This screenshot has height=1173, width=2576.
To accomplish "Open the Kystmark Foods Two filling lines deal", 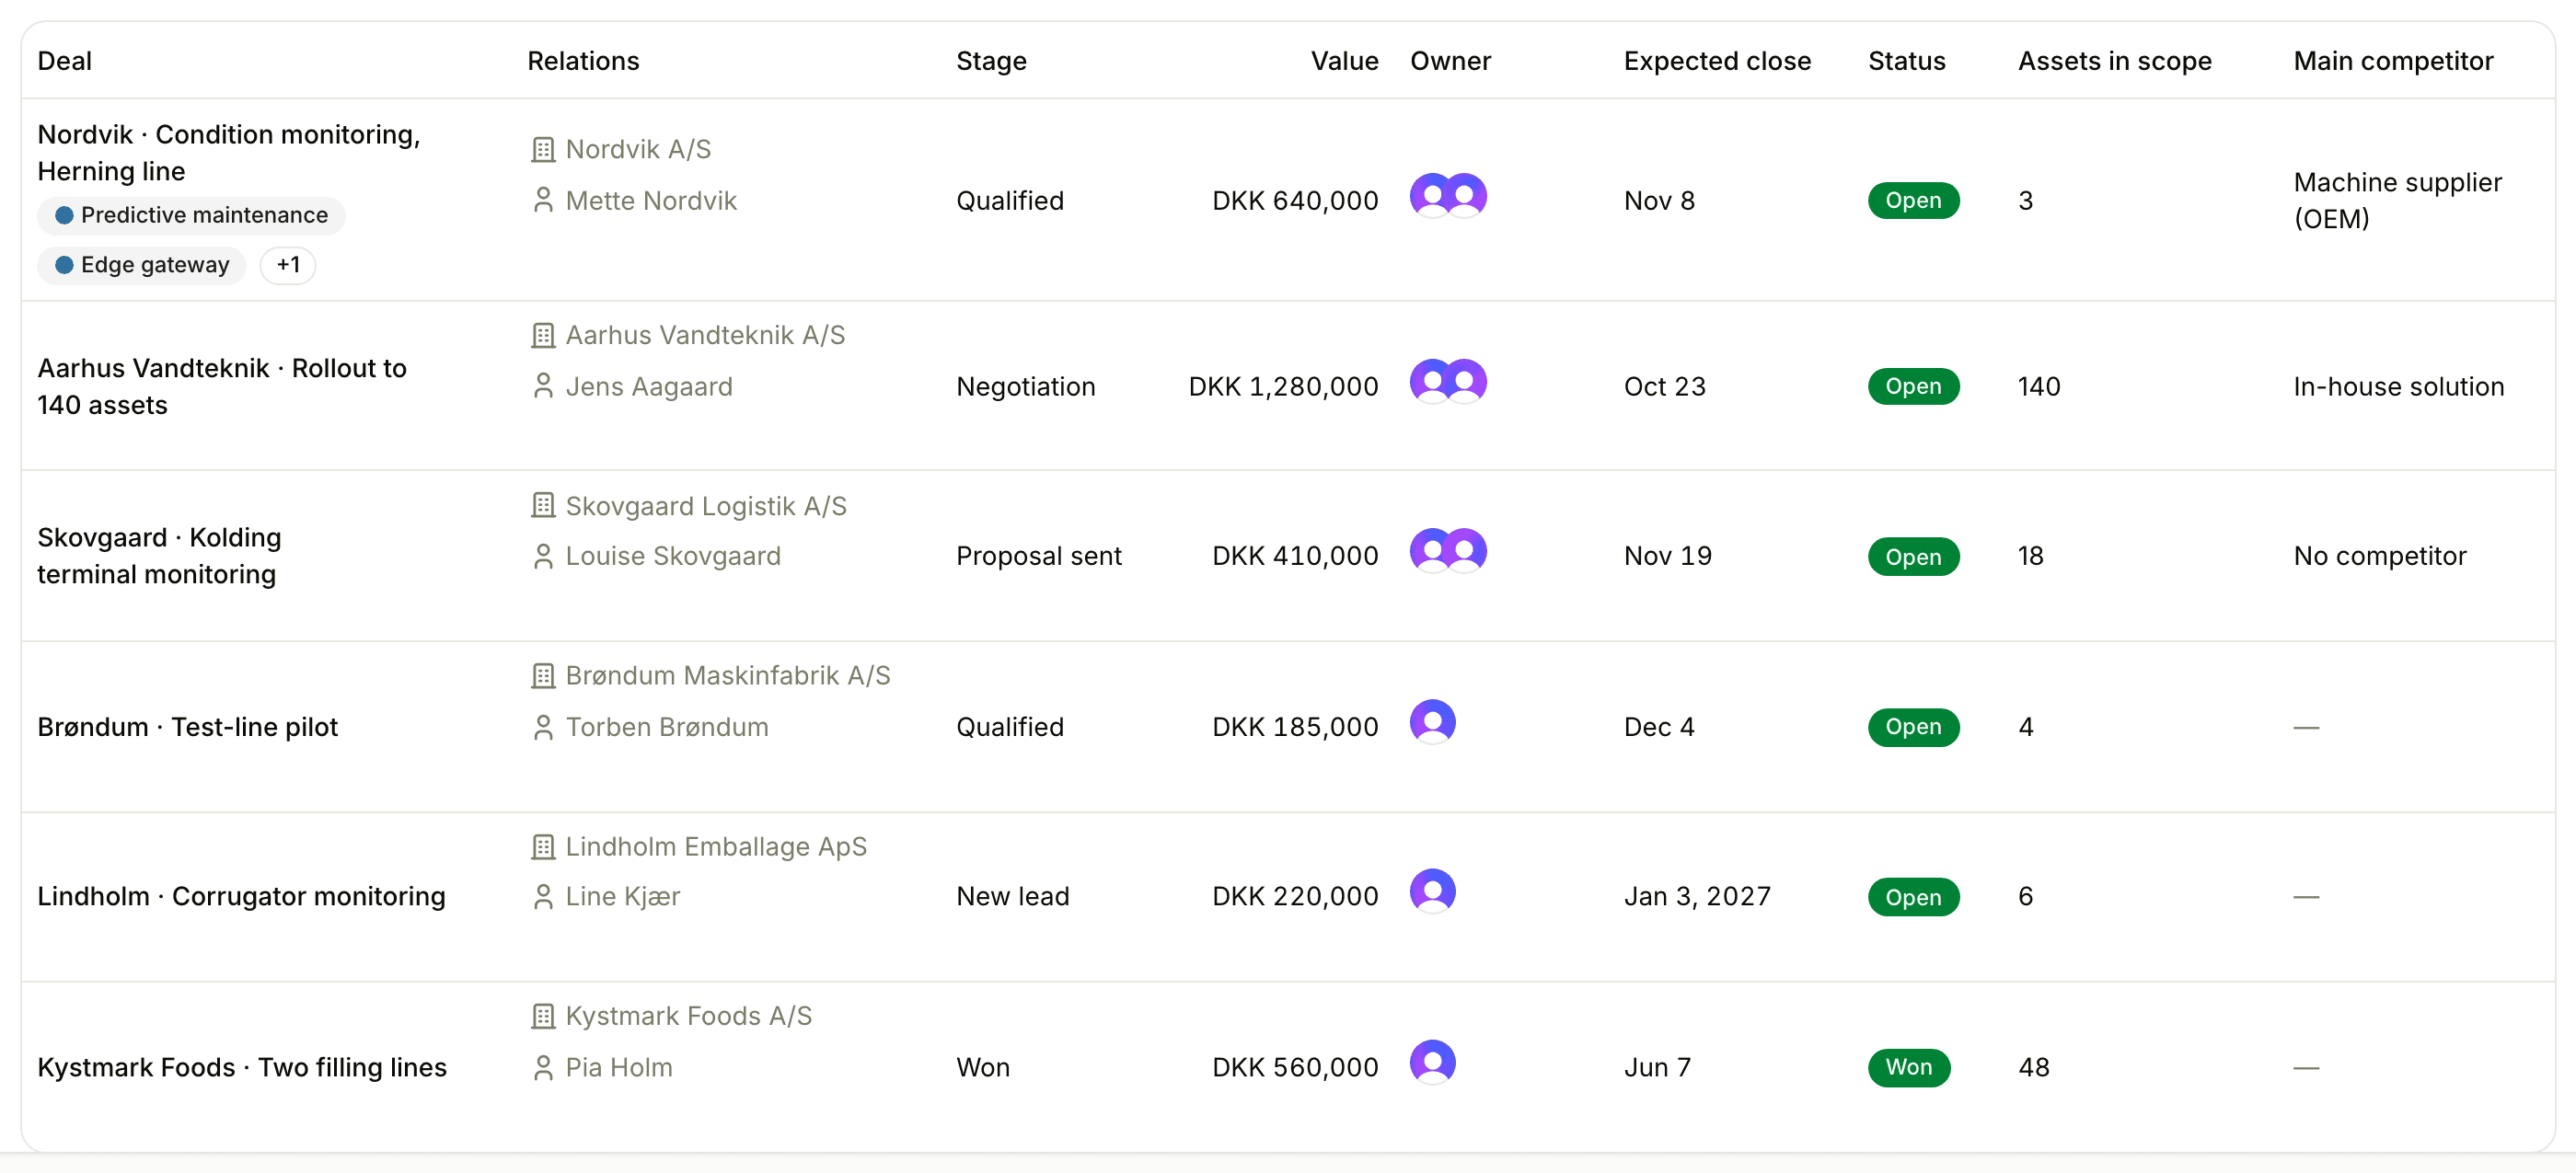I will pos(242,1068).
